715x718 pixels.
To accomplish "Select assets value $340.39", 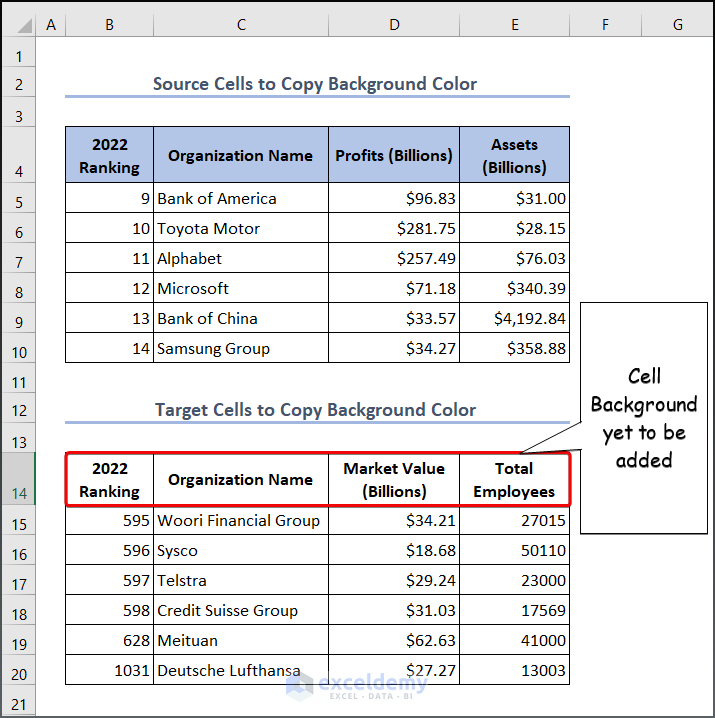I will [x=514, y=288].
